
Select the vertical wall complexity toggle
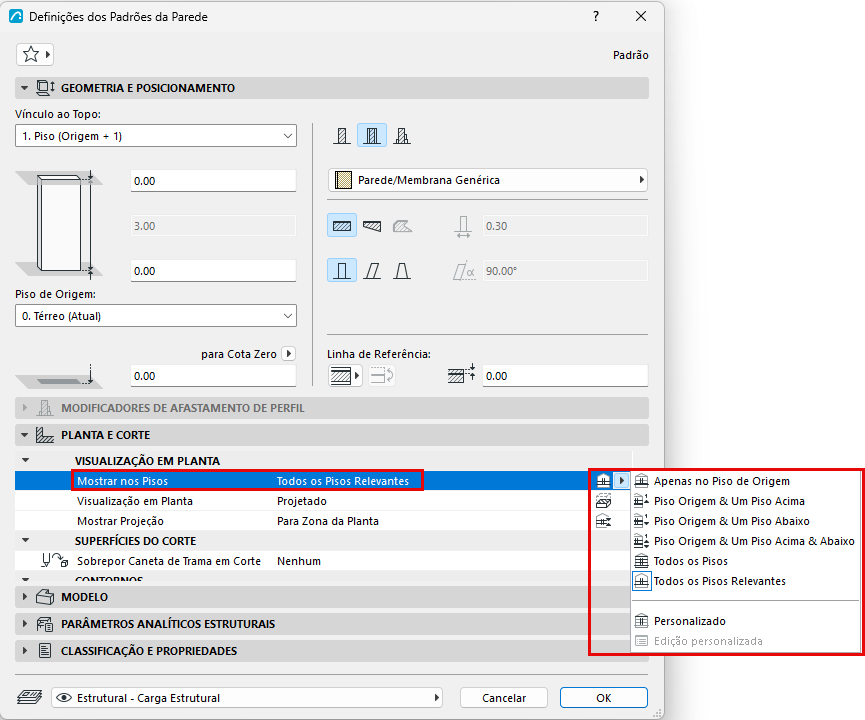point(342,271)
